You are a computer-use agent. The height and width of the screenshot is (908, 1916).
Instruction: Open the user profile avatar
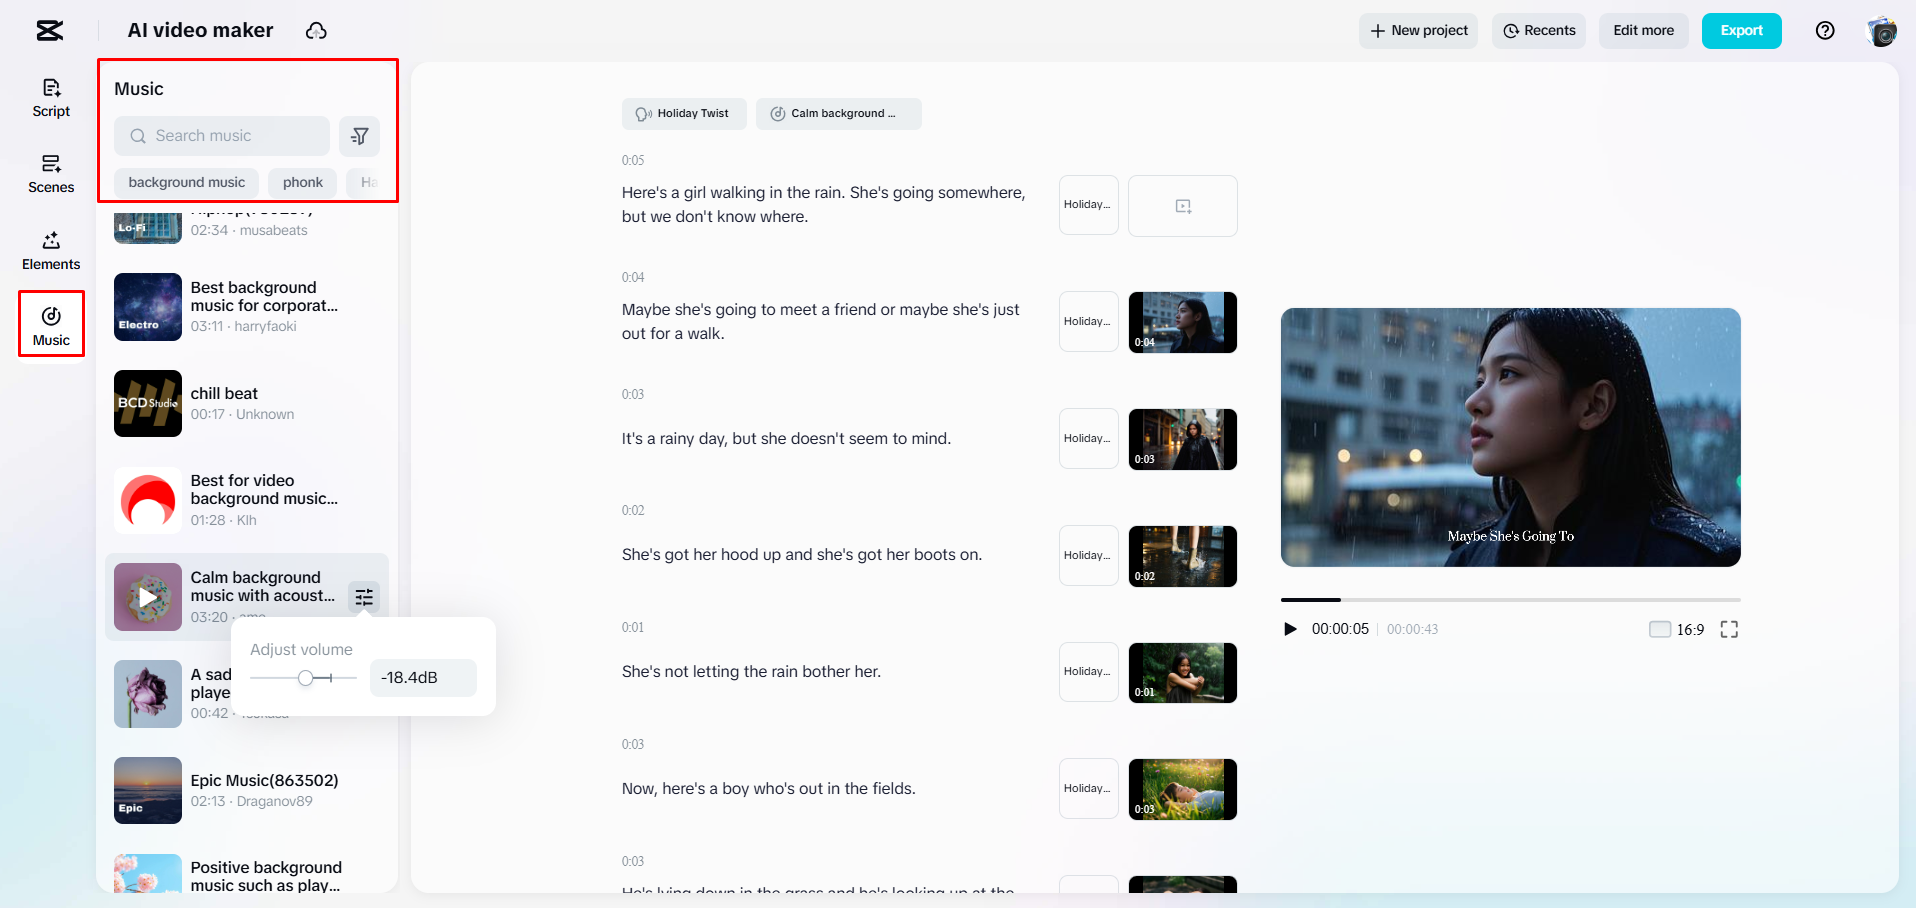[1882, 31]
